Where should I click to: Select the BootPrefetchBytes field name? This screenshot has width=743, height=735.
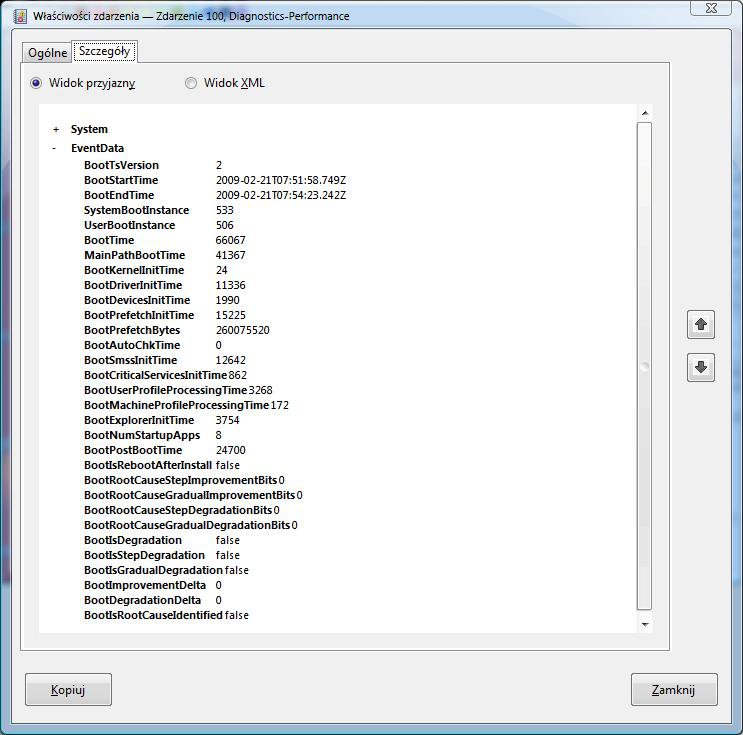coord(132,330)
